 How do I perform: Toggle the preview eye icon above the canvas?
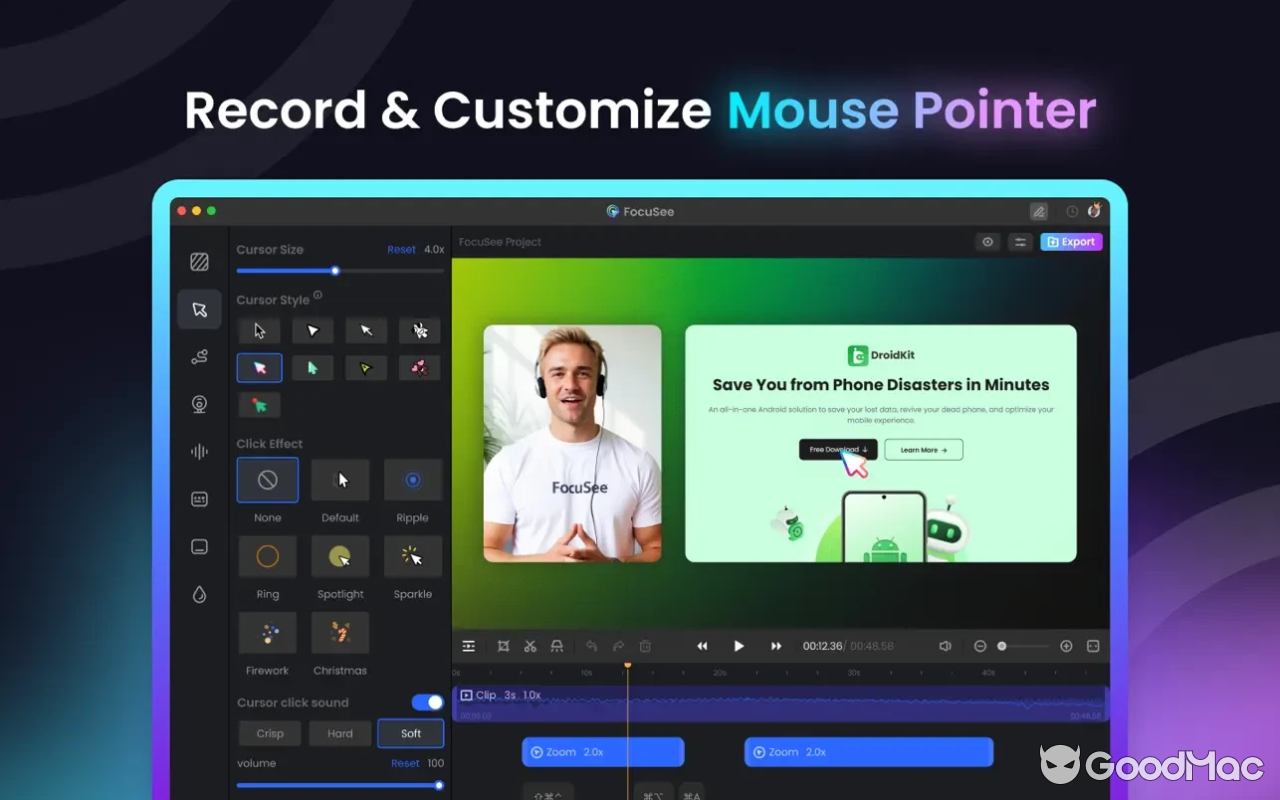click(987, 241)
